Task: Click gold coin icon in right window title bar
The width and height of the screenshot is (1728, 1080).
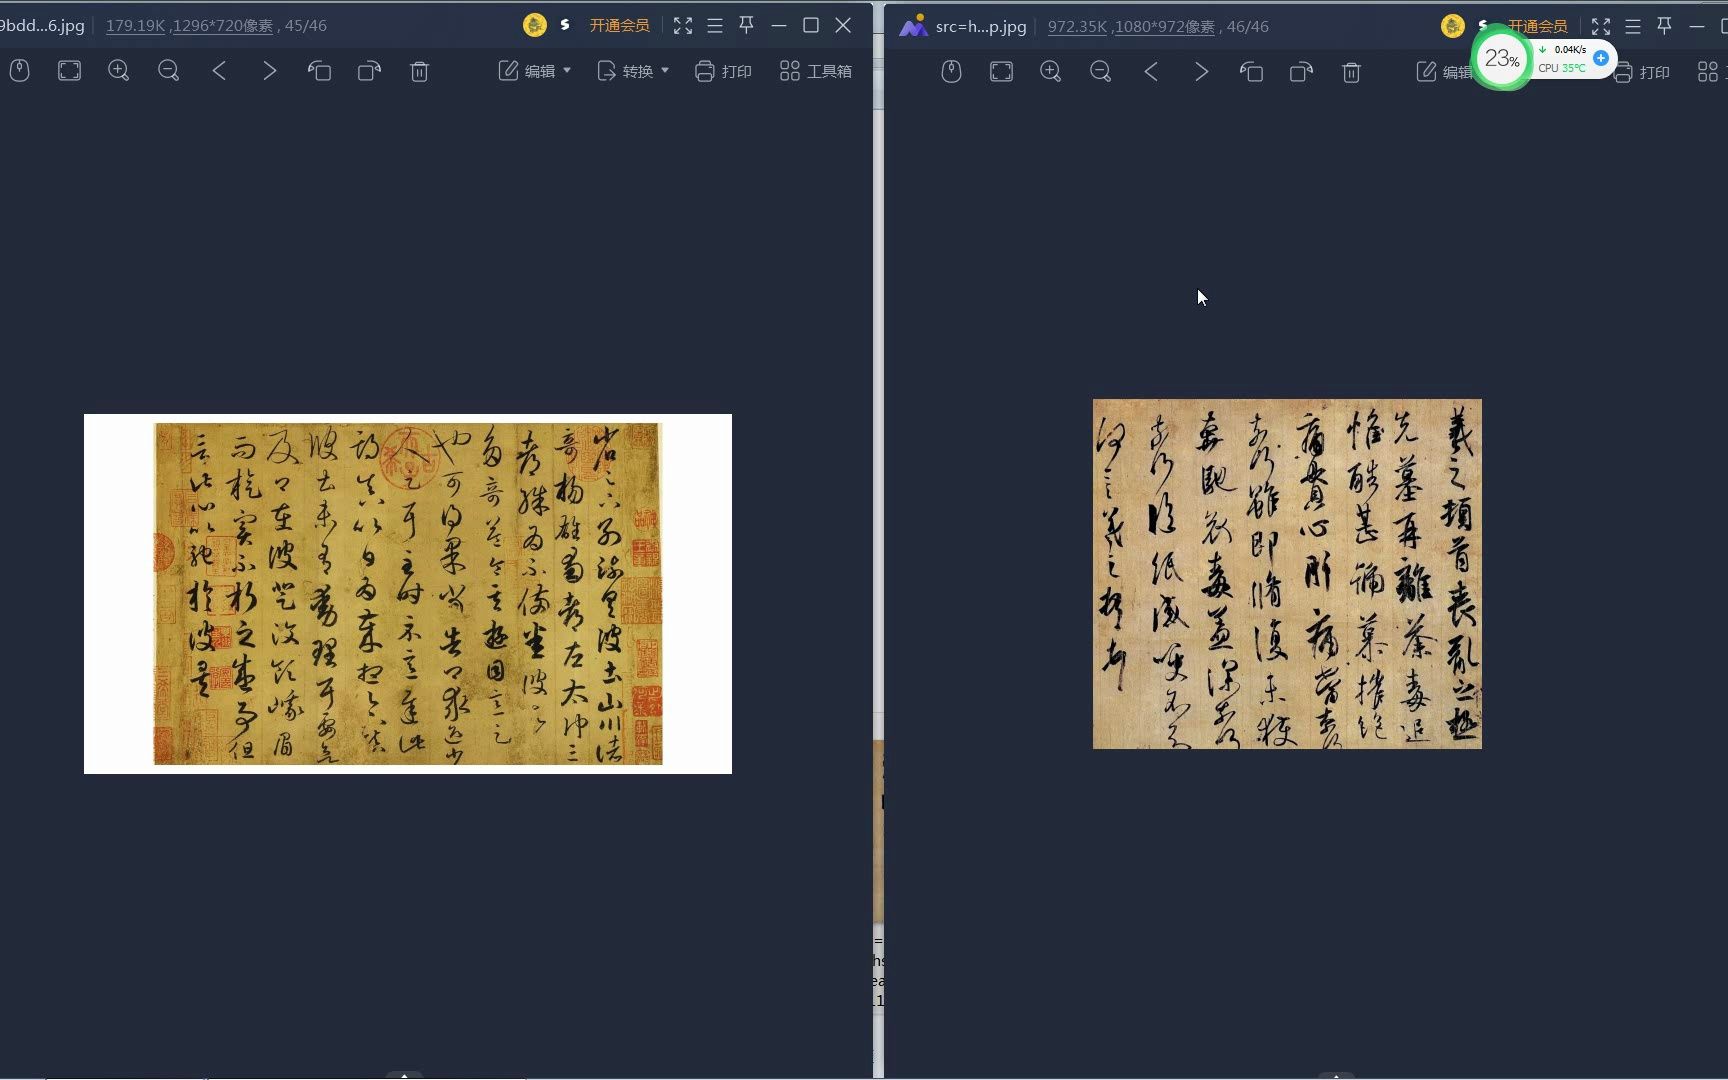Action: pyautogui.click(x=1453, y=27)
